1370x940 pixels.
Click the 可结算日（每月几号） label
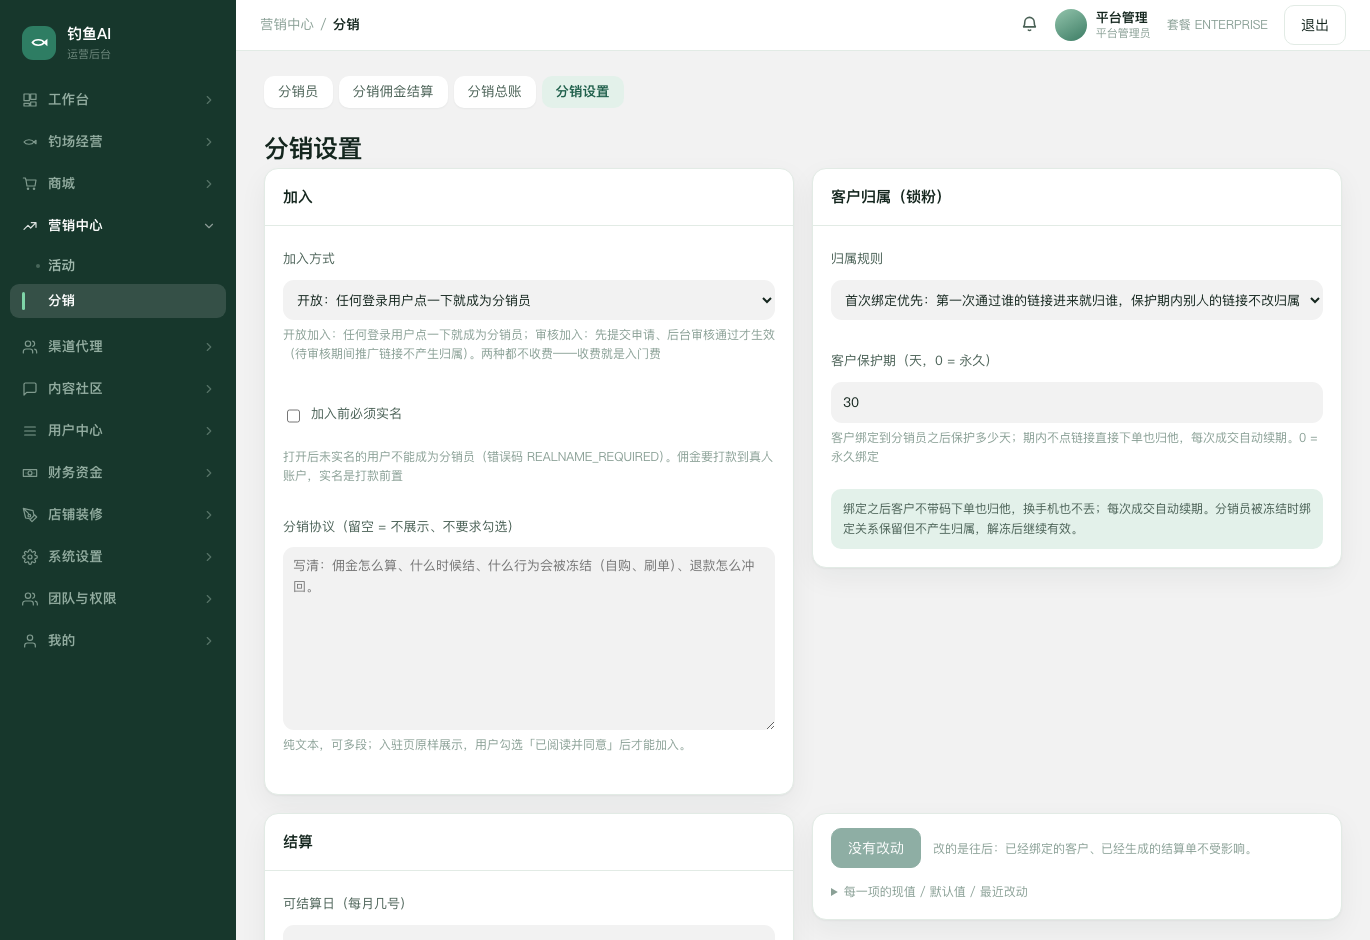tap(344, 904)
